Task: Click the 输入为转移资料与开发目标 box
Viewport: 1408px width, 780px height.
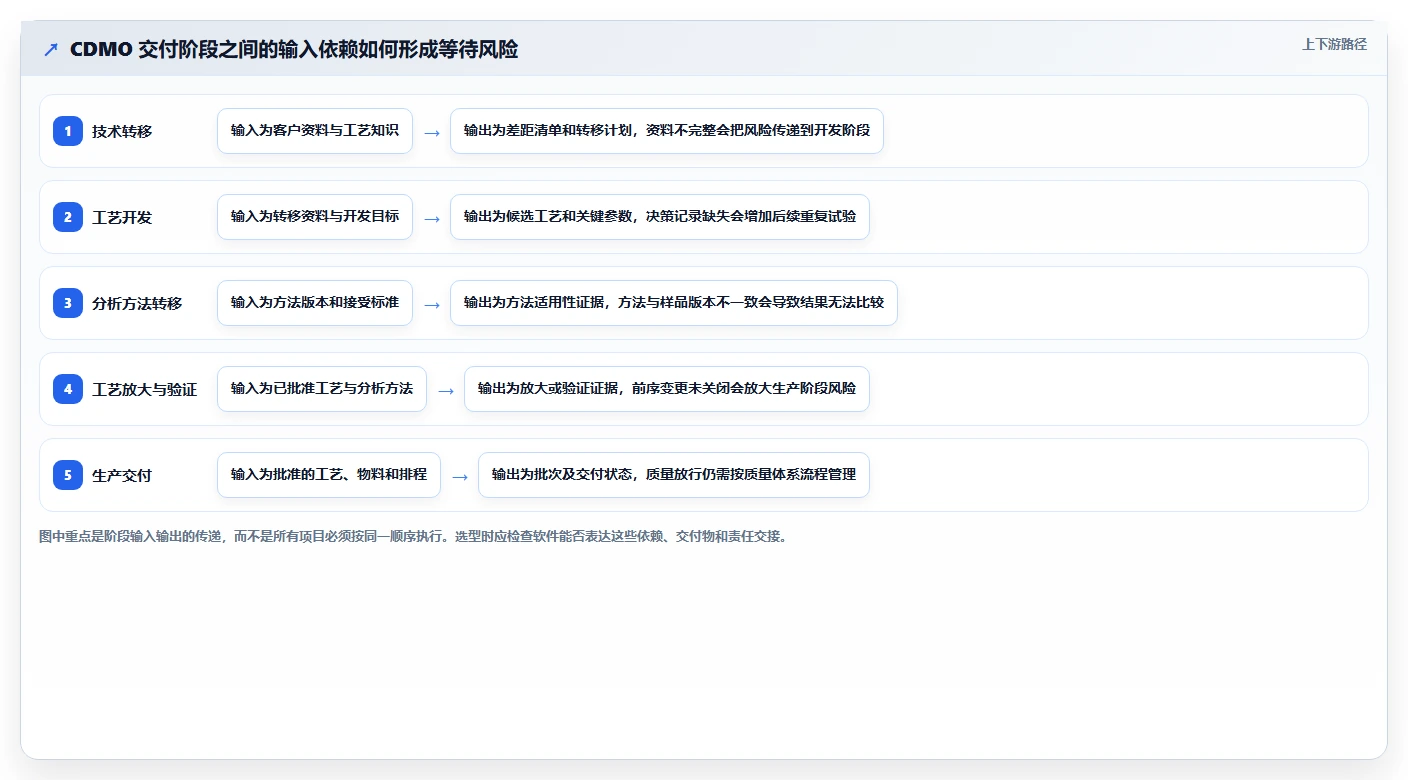Action: click(315, 217)
